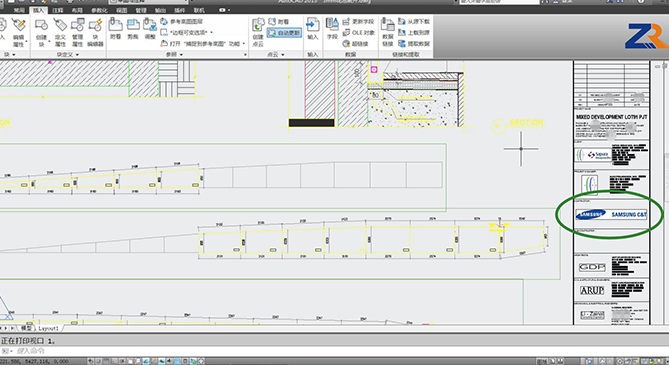Open the 管理属性 Manage Attributes tool

click(77, 32)
